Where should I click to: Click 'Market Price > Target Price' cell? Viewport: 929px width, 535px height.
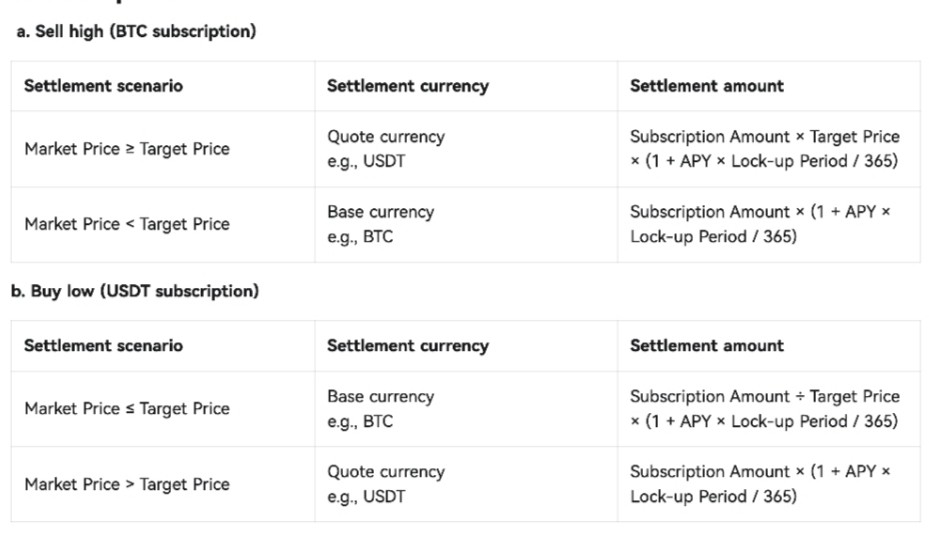127,484
